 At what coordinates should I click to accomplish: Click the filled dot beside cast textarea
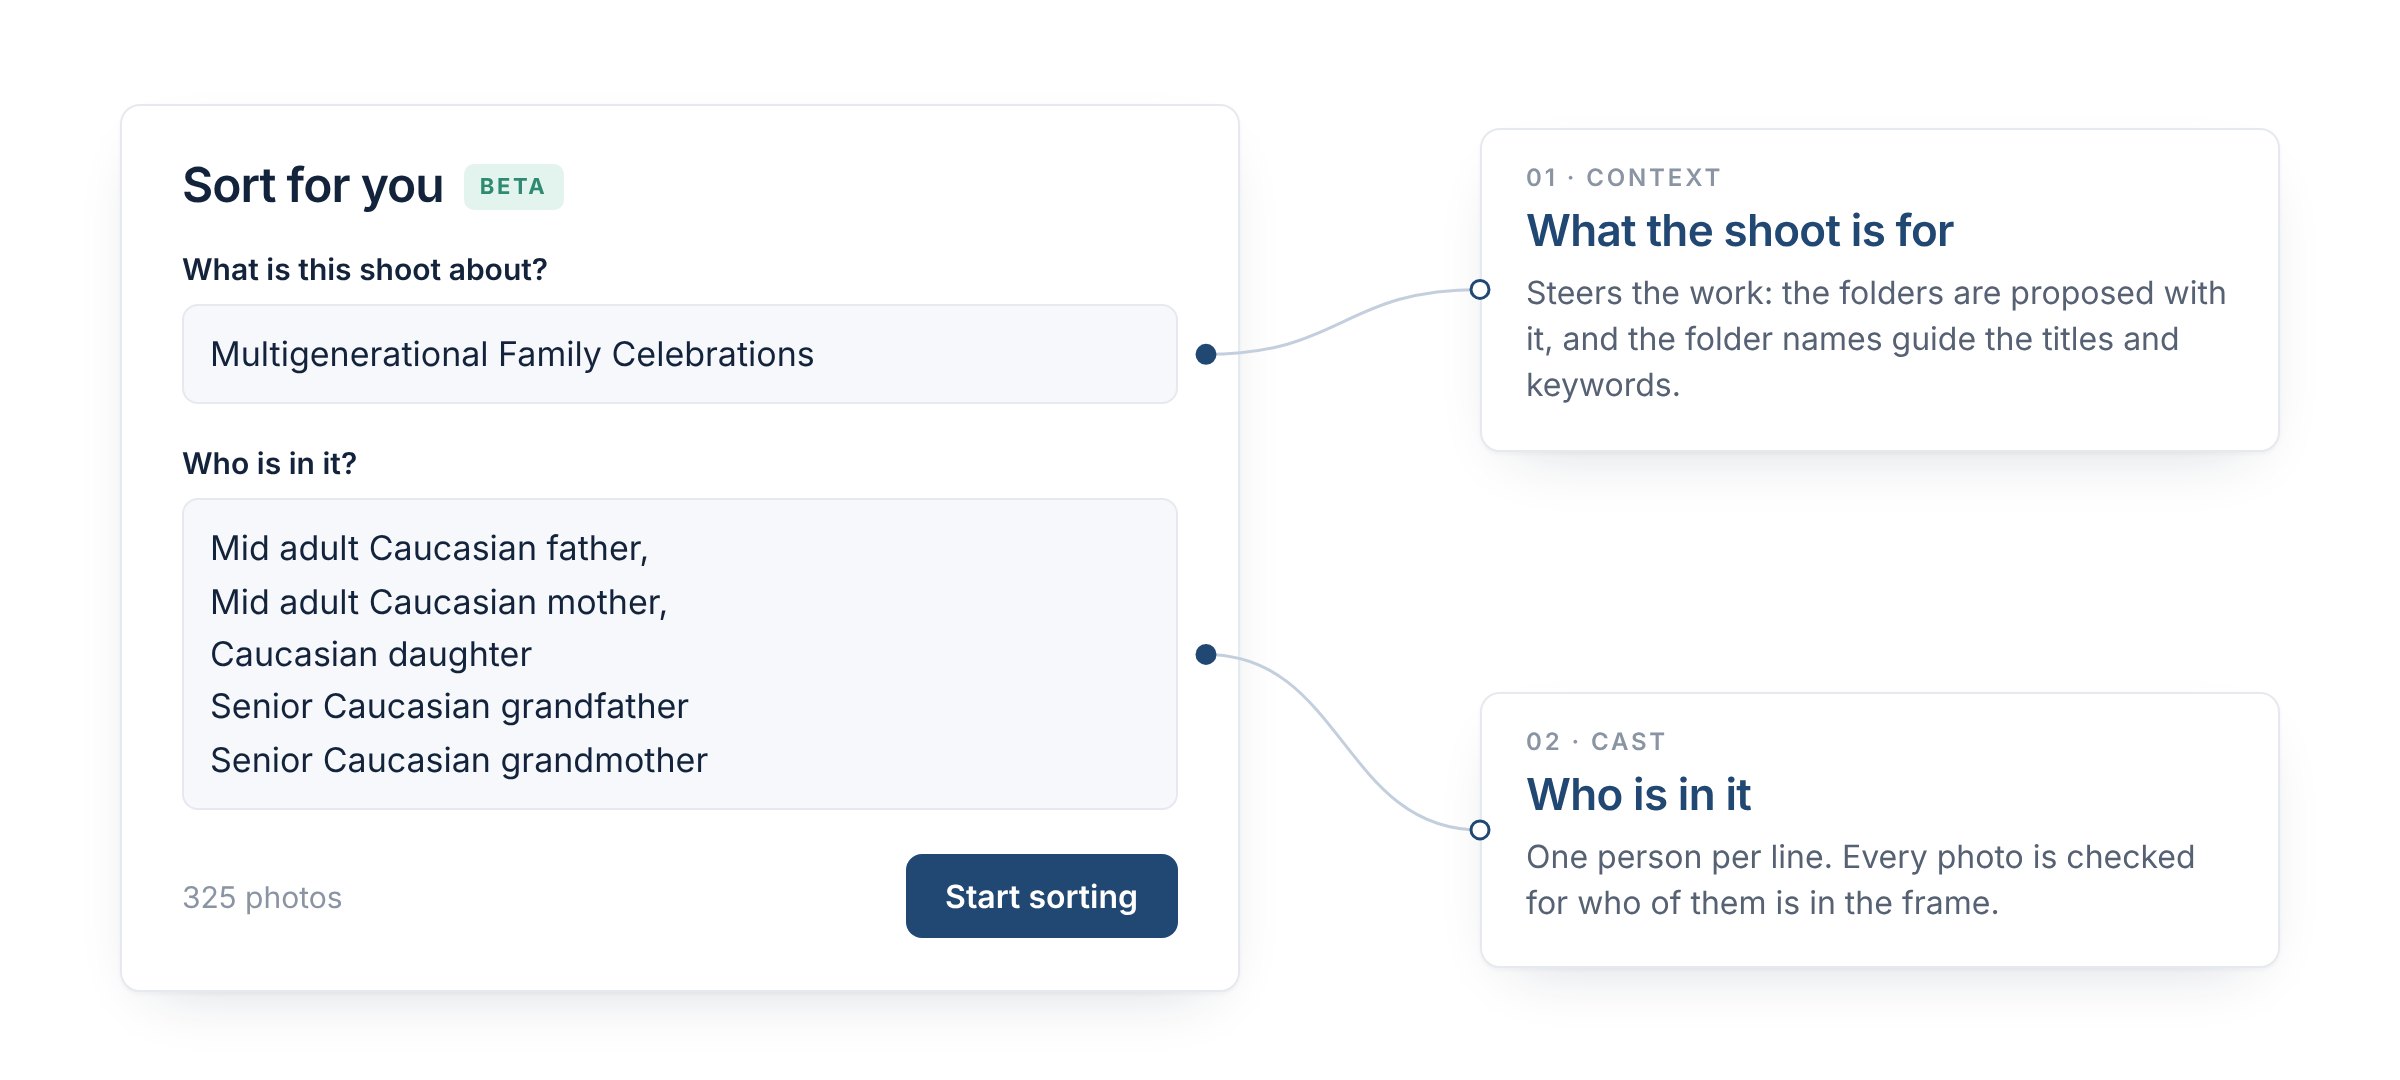(x=1206, y=655)
